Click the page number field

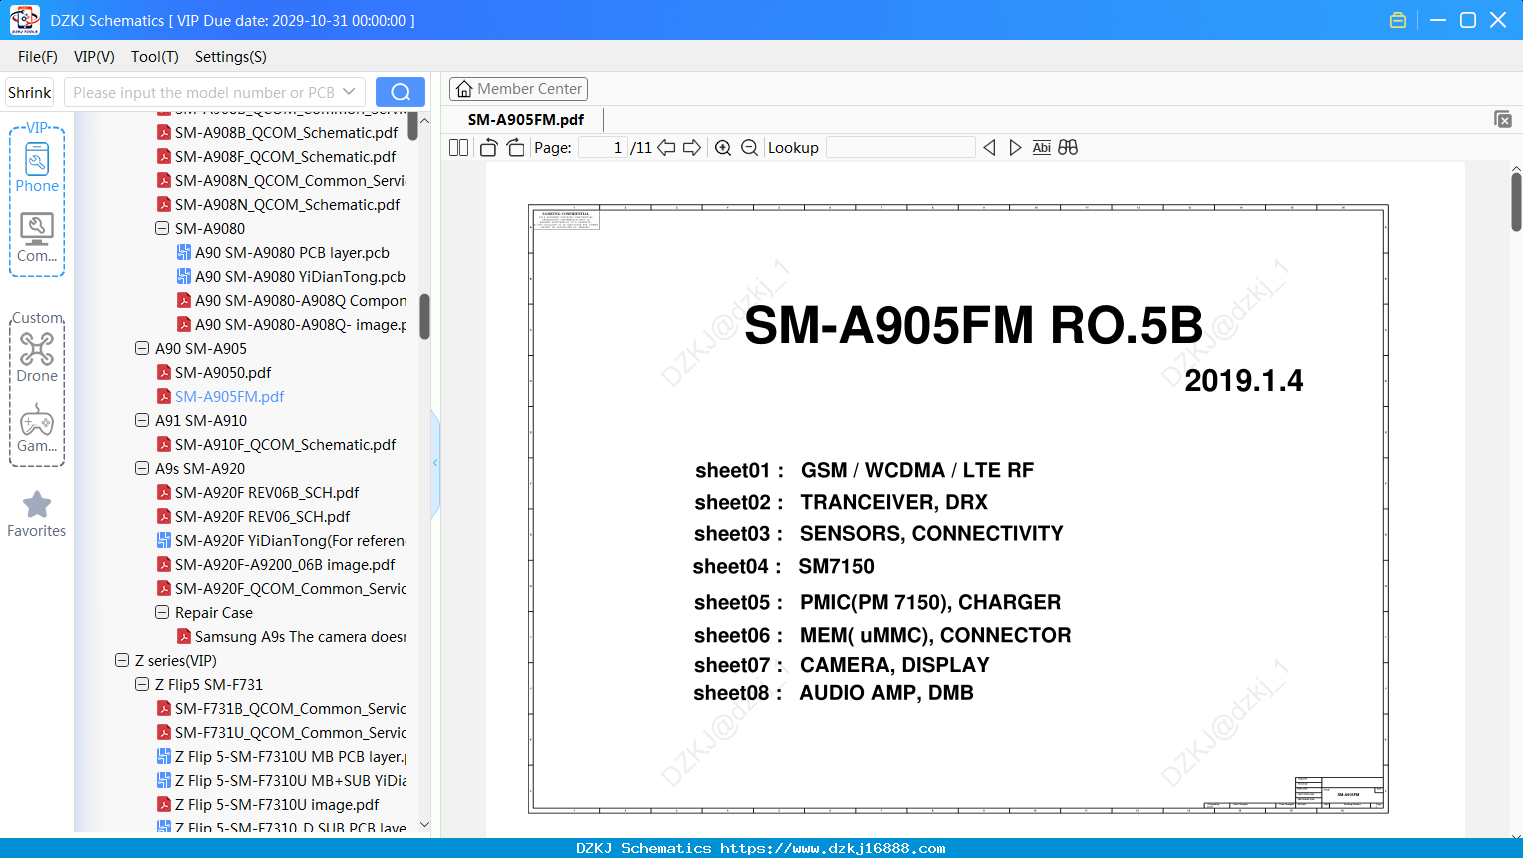[x=603, y=148]
